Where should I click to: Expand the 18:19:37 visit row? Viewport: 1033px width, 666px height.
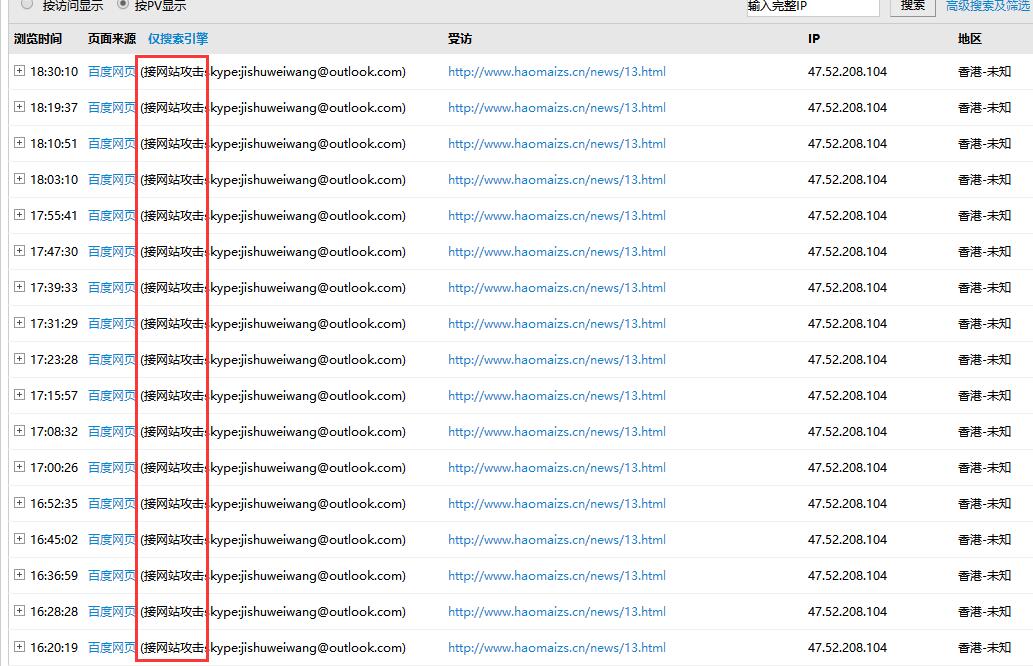19,107
